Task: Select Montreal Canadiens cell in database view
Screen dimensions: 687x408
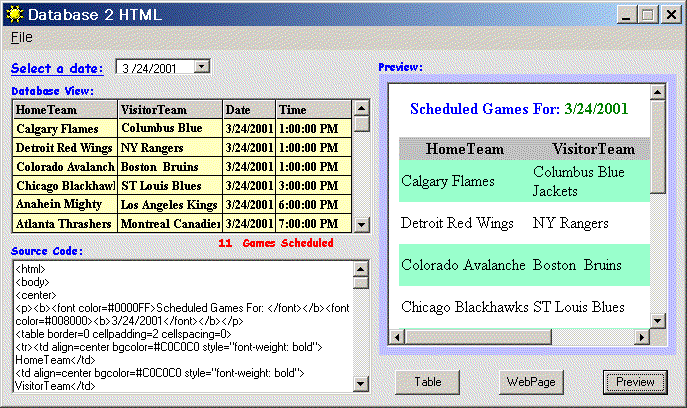Action: [x=170, y=224]
